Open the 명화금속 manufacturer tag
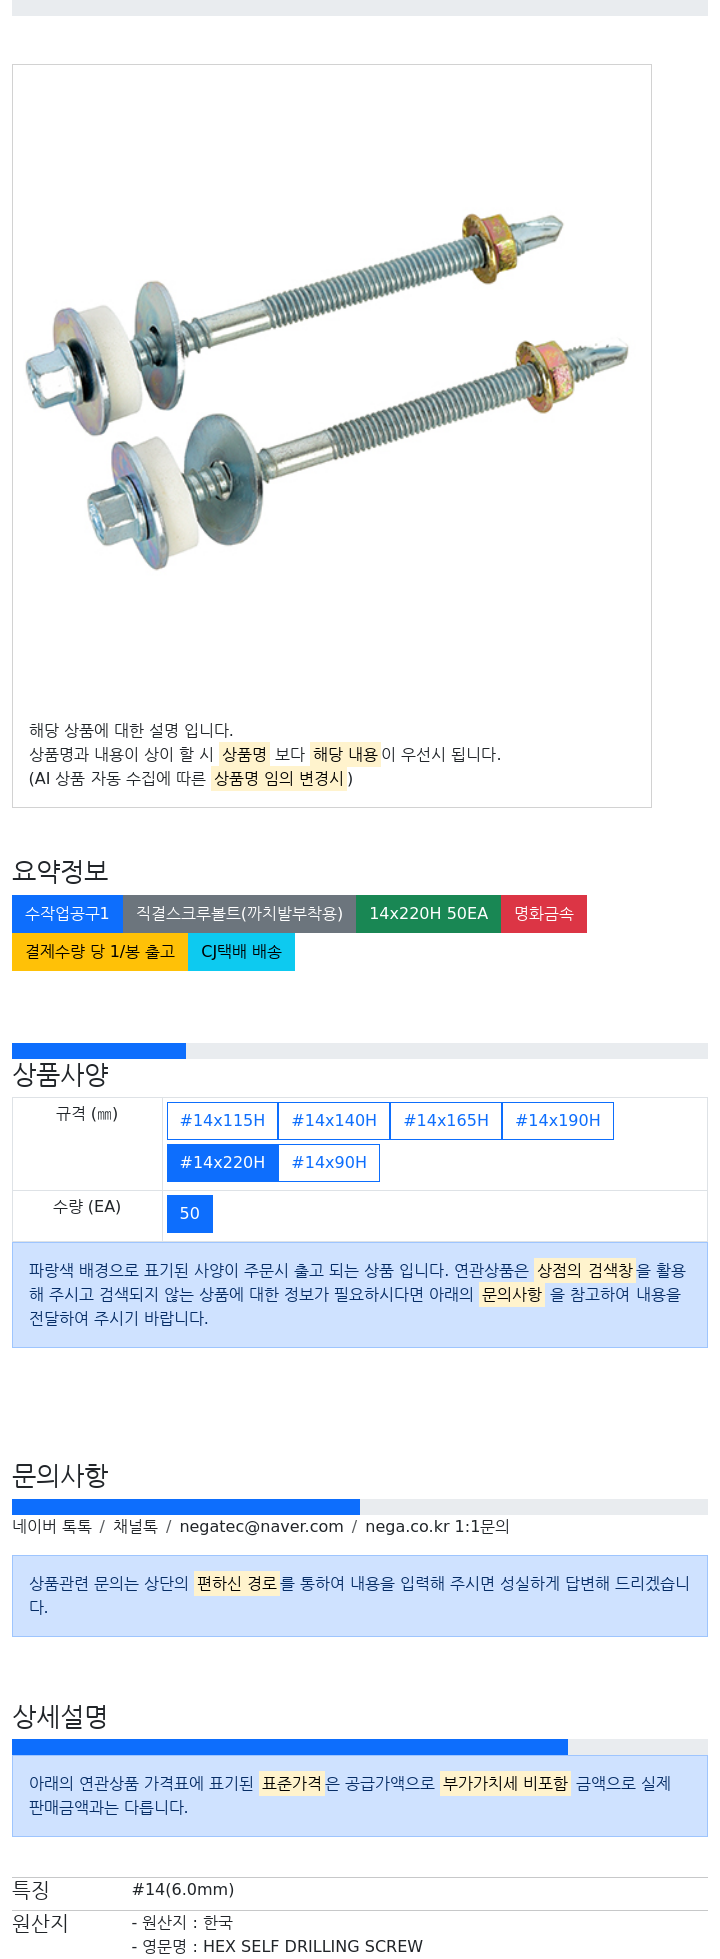The width and height of the screenshot is (720, 1959). coord(544,913)
